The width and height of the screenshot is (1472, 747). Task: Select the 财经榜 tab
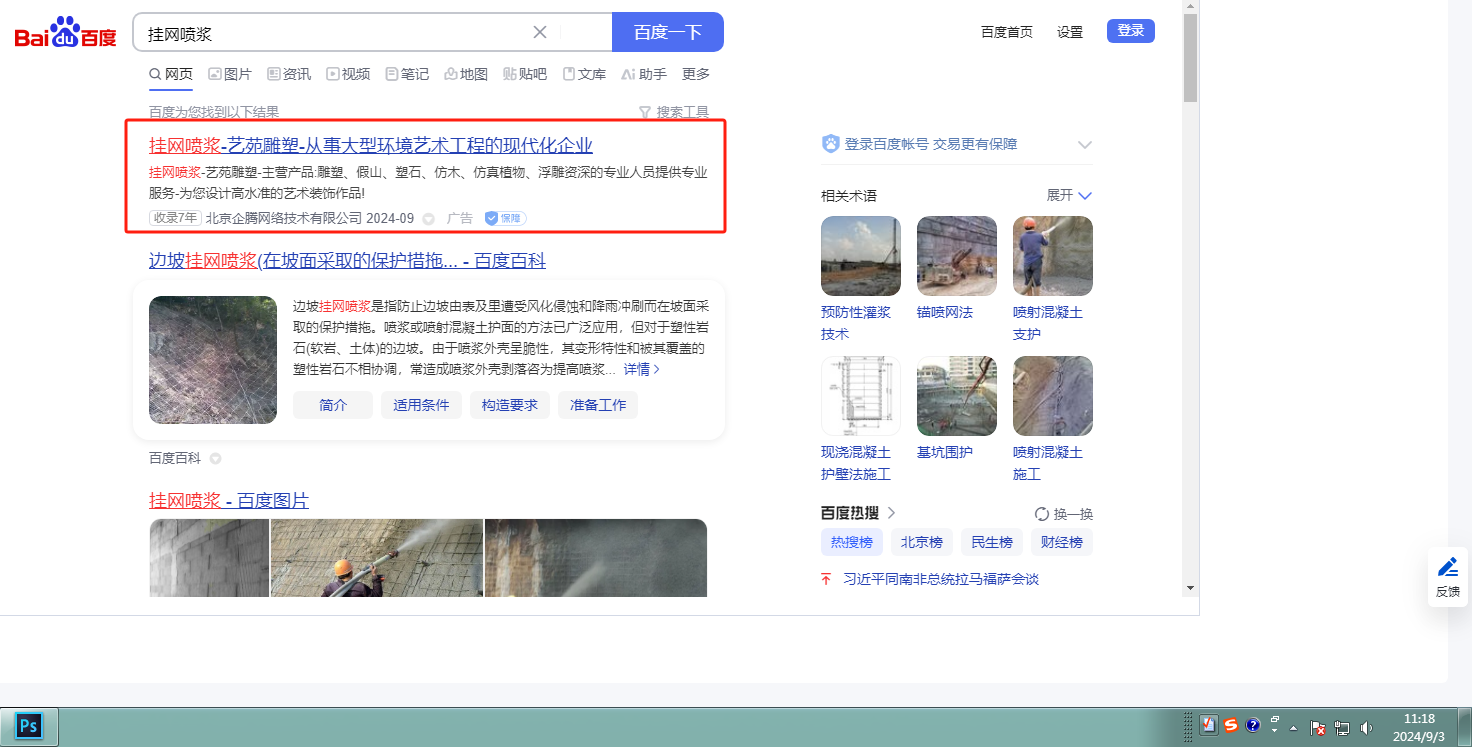[x=1062, y=542]
